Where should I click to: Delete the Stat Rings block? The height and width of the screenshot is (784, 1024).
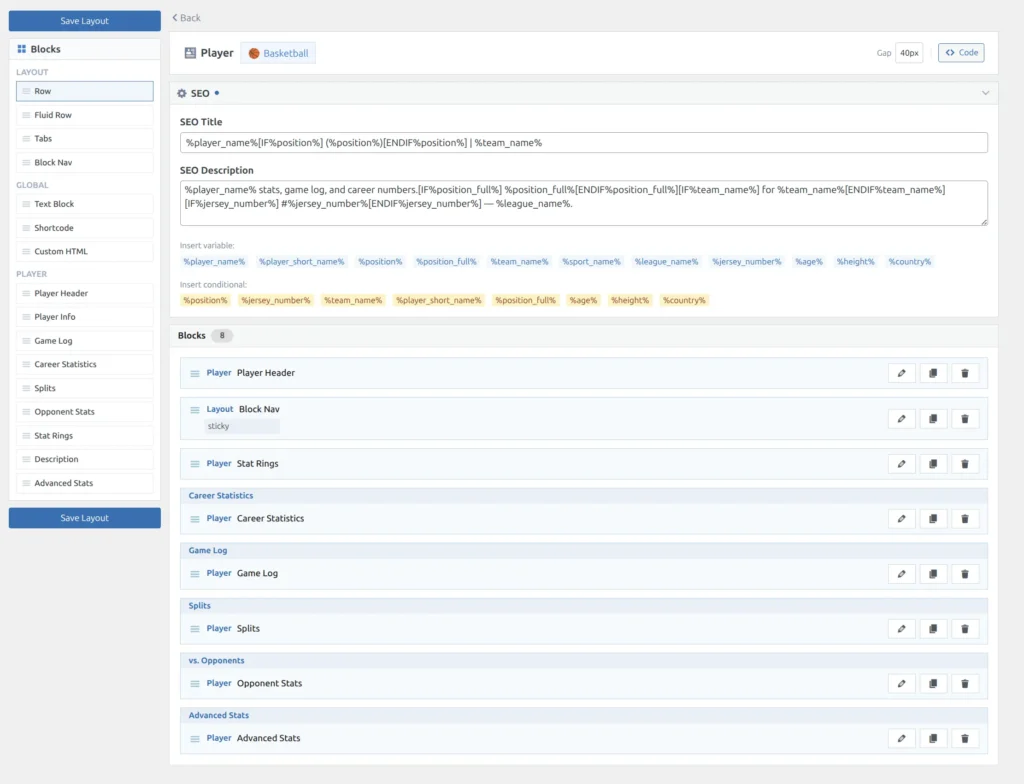[965, 464]
